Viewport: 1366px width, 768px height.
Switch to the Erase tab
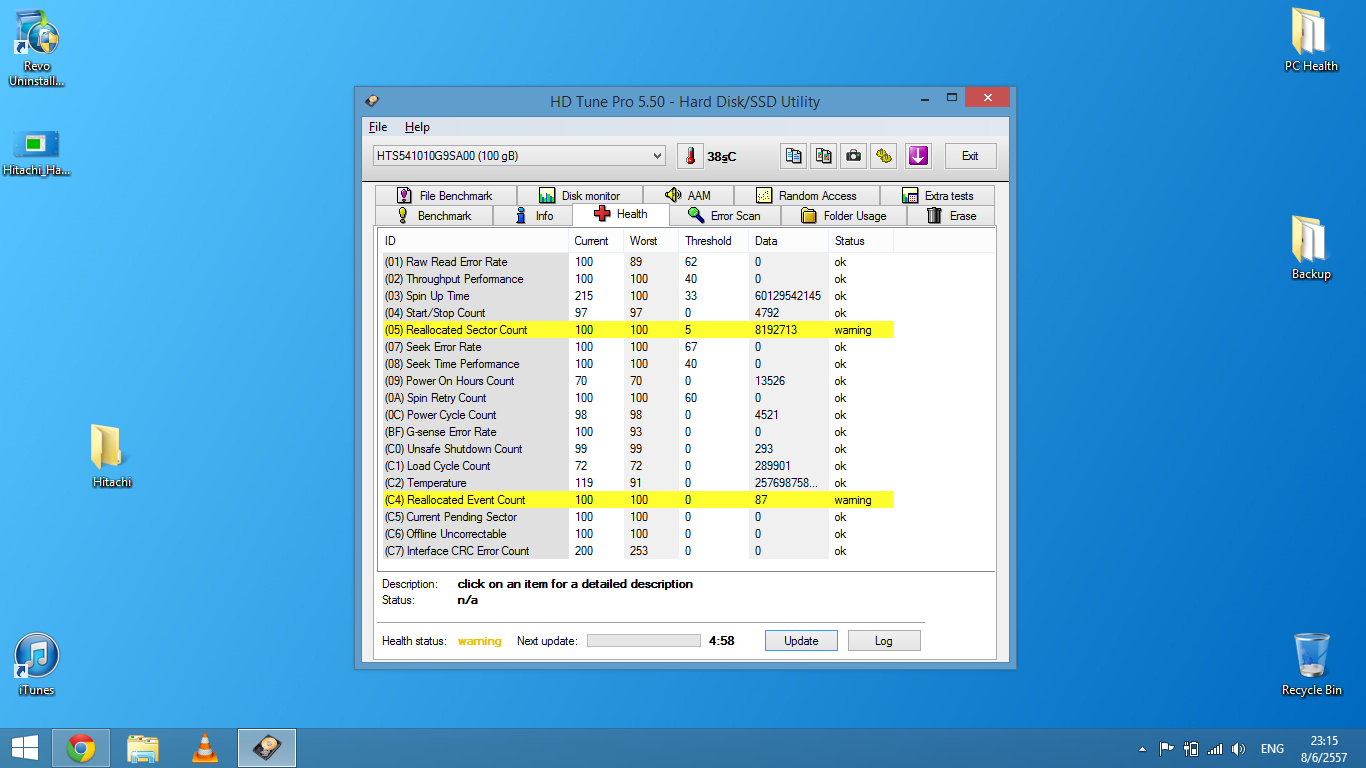click(951, 216)
